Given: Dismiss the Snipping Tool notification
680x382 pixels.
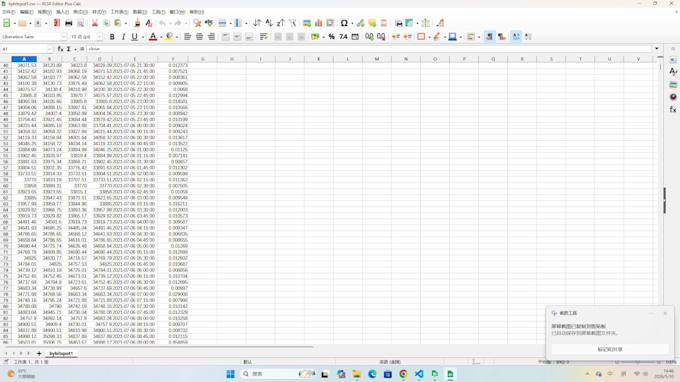Looking at the screenshot, I should [x=665, y=313].
